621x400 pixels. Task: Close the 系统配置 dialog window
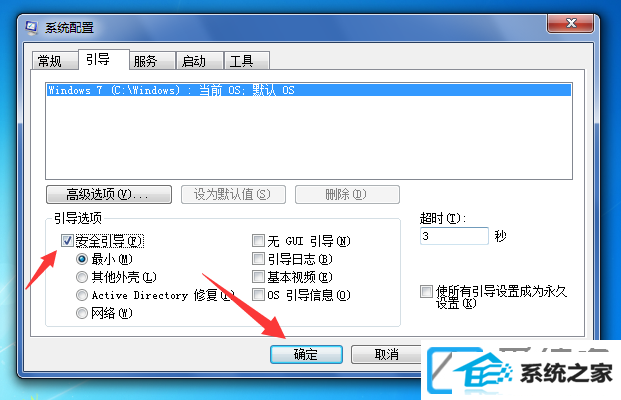570,23
